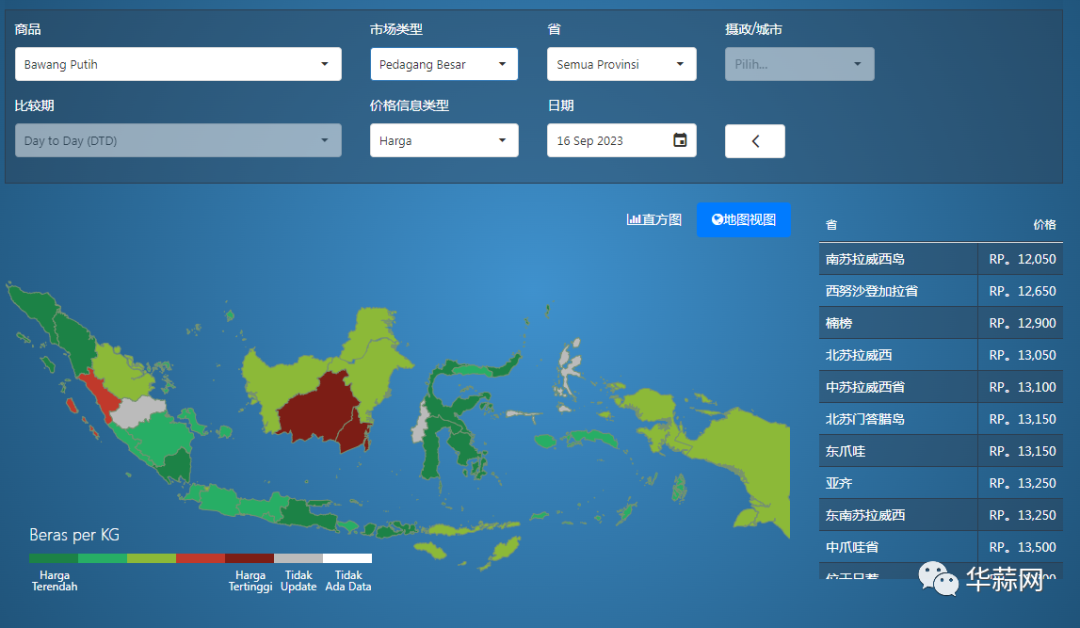
Task: Click the RP. 12,050 price cell
Action: pyautogui.click(x=1022, y=259)
